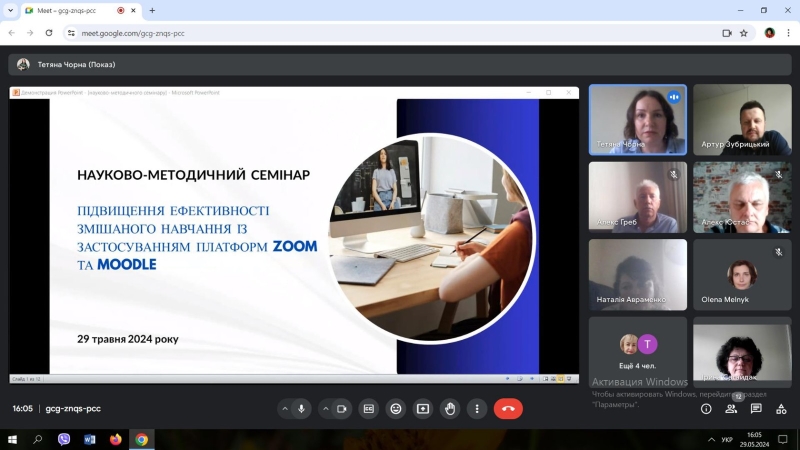
Task: Open activities icon in bottom right
Action: 781,409
